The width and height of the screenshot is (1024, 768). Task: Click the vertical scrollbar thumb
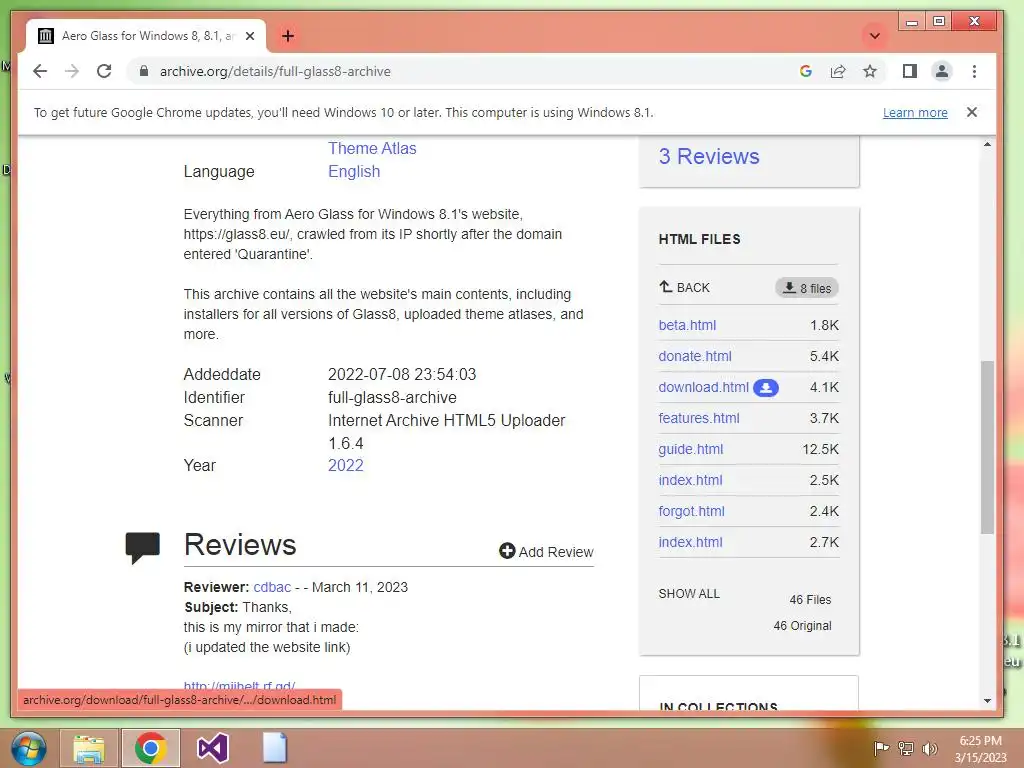click(x=987, y=447)
